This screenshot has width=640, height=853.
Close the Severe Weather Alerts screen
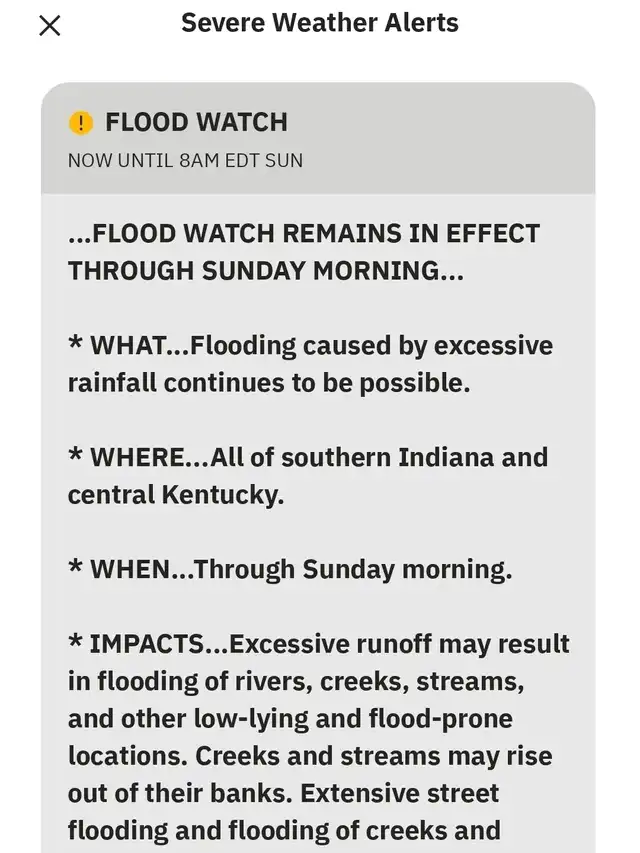click(x=49, y=26)
